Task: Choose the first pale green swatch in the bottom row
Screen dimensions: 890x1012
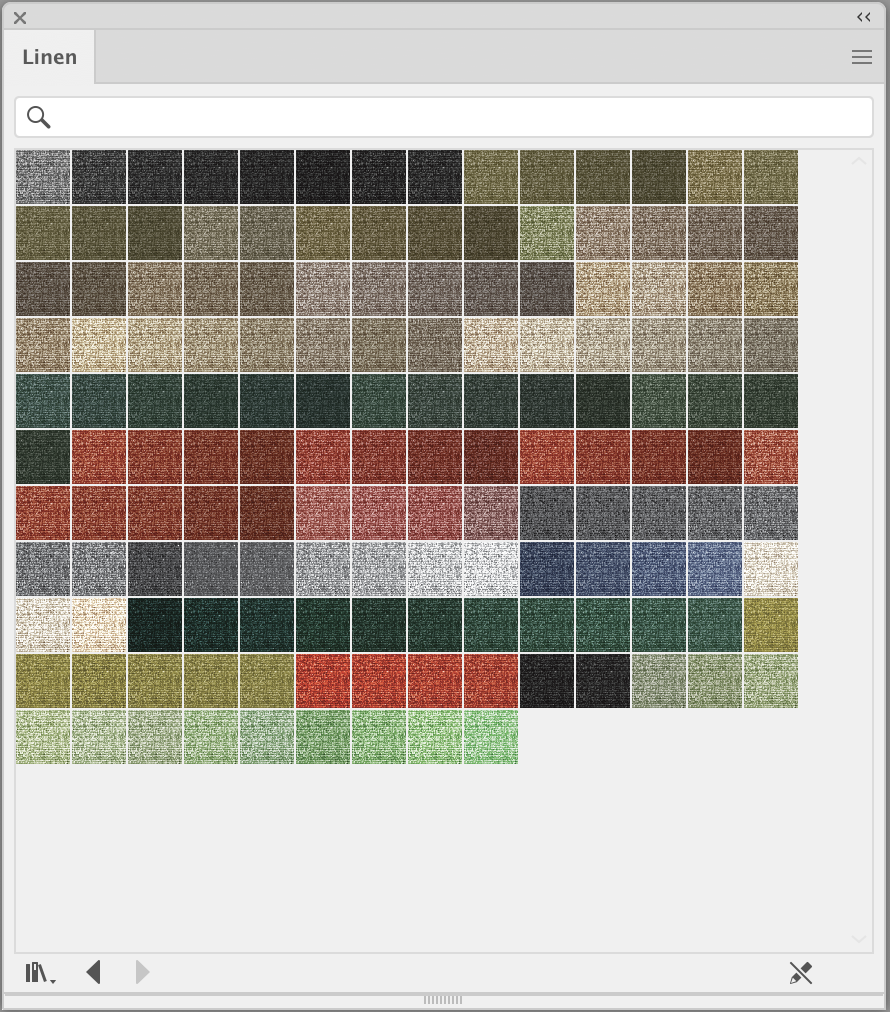Action: click(43, 737)
